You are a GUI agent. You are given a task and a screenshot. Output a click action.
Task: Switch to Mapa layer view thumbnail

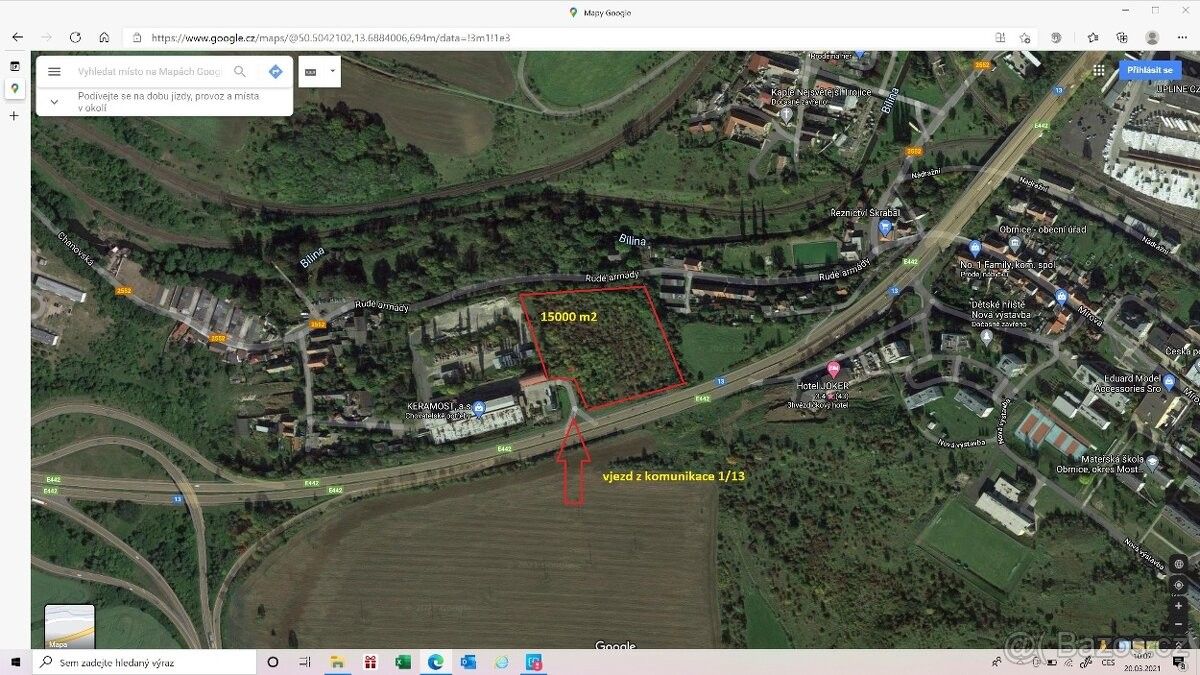pyautogui.click(x=70, y=626)
